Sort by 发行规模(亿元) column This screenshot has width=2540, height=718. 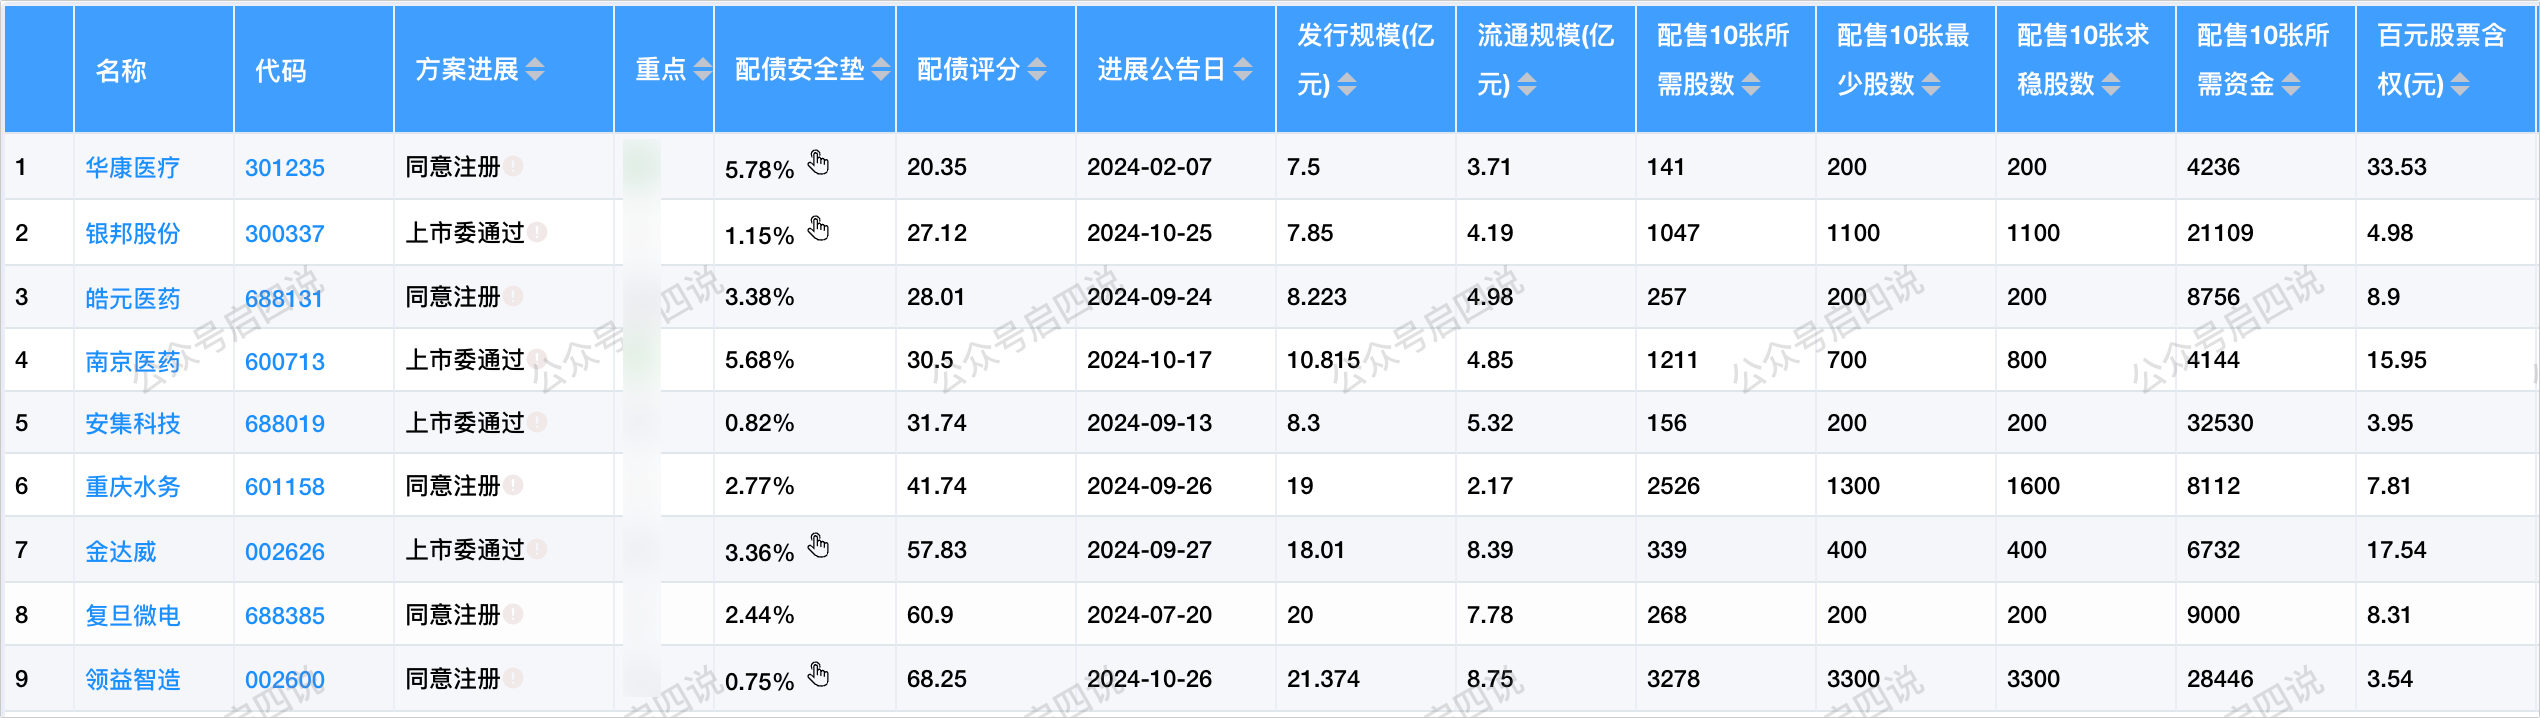click(1347, 85)
